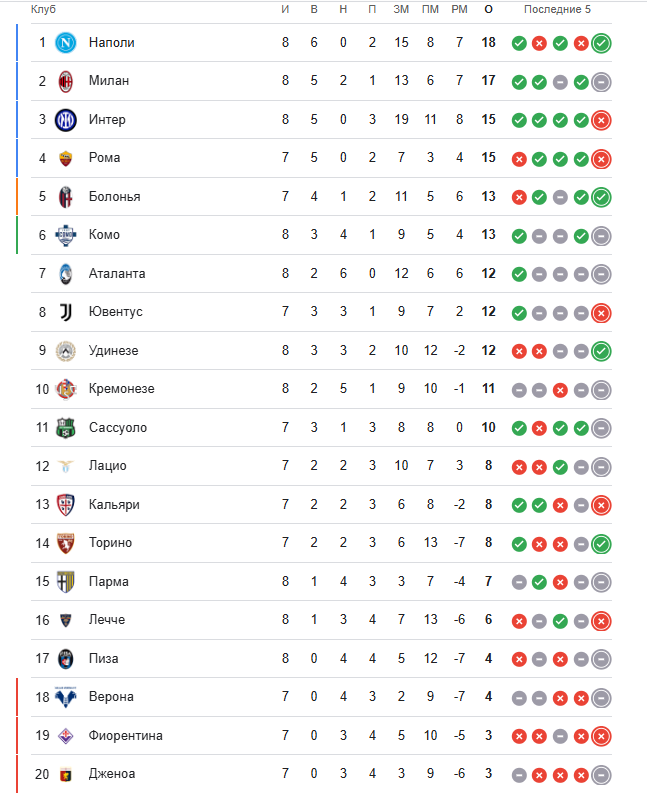Viewport: 647px width, 802px height.
Task: Click Torino's latest match win indicator
Action: pyautogui.click(x=601, y=543)
